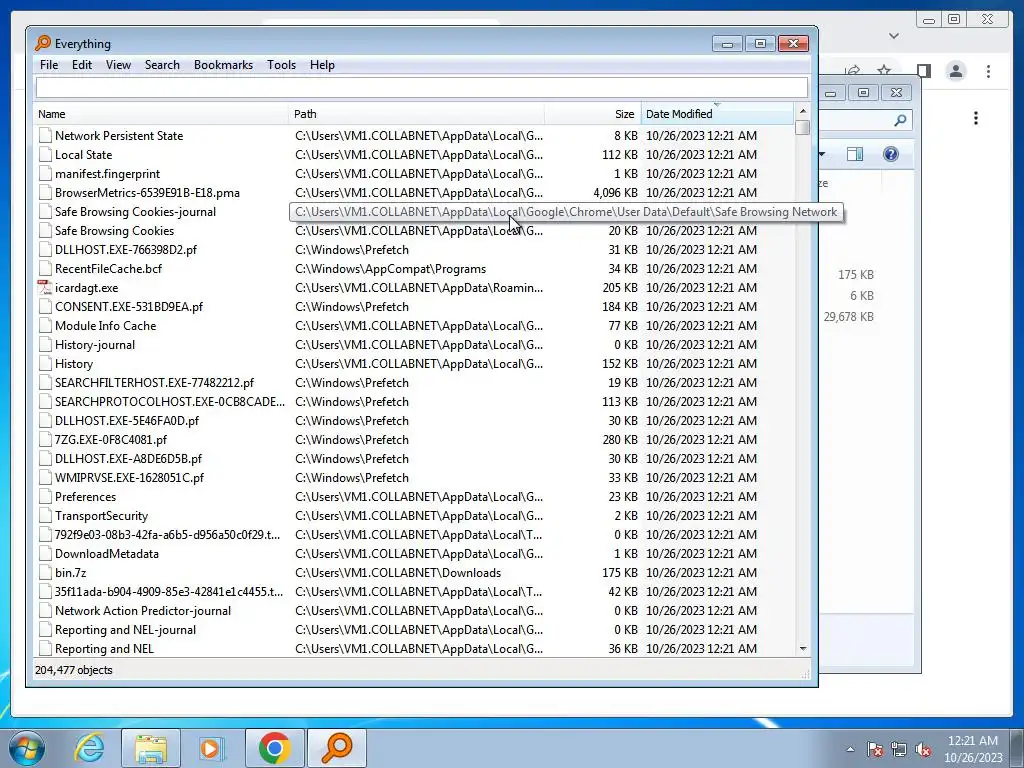Click the Downloads path for bin.7z

point(398,573)
